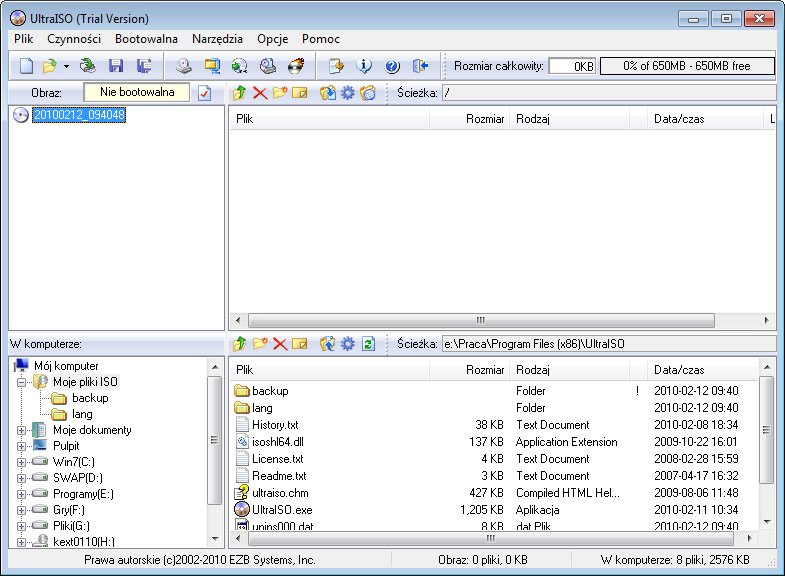Click the Rozmiar column header in lower list
Screen dimensions: 785x576
coord(484,370)
